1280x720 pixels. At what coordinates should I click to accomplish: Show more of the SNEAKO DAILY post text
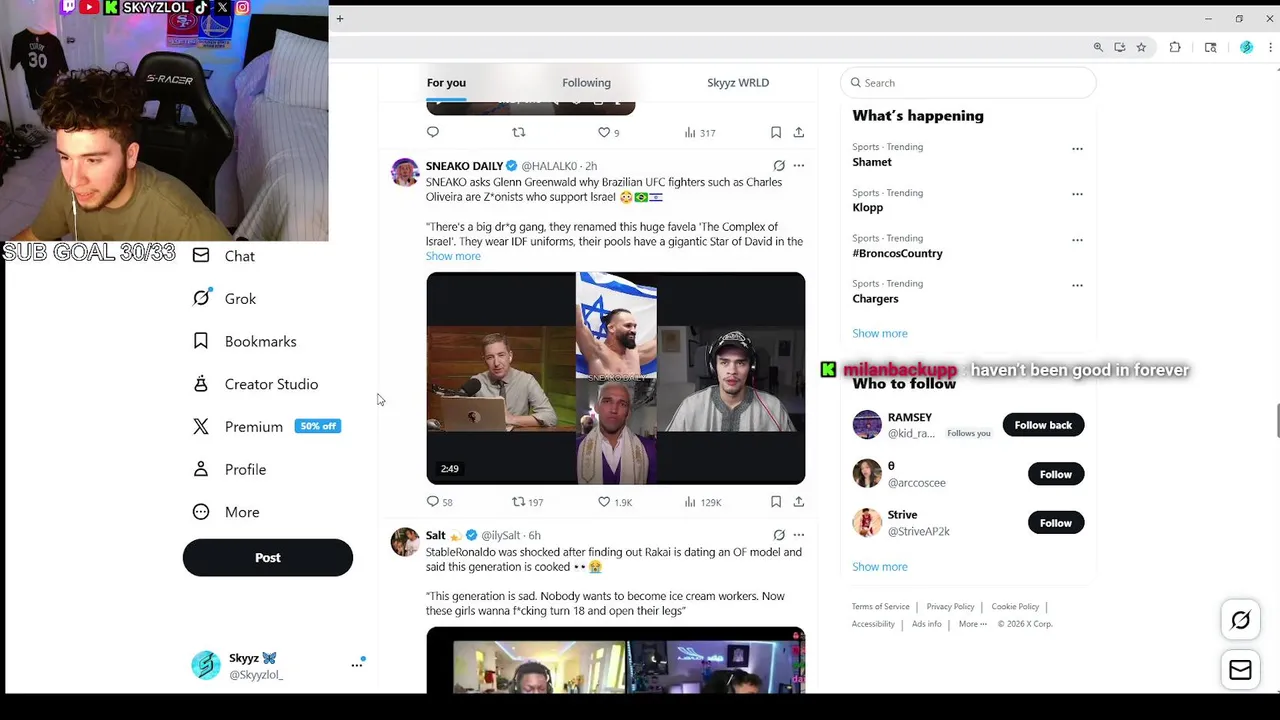(453, 256)
